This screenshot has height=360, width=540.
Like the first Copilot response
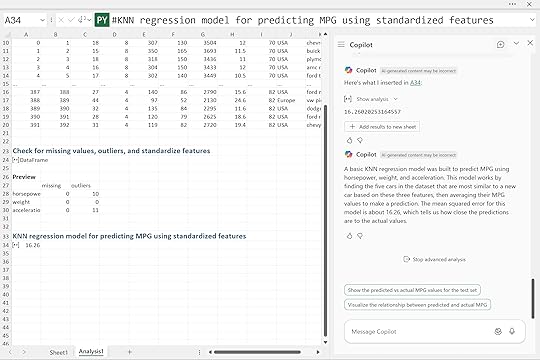pos(349,140)
